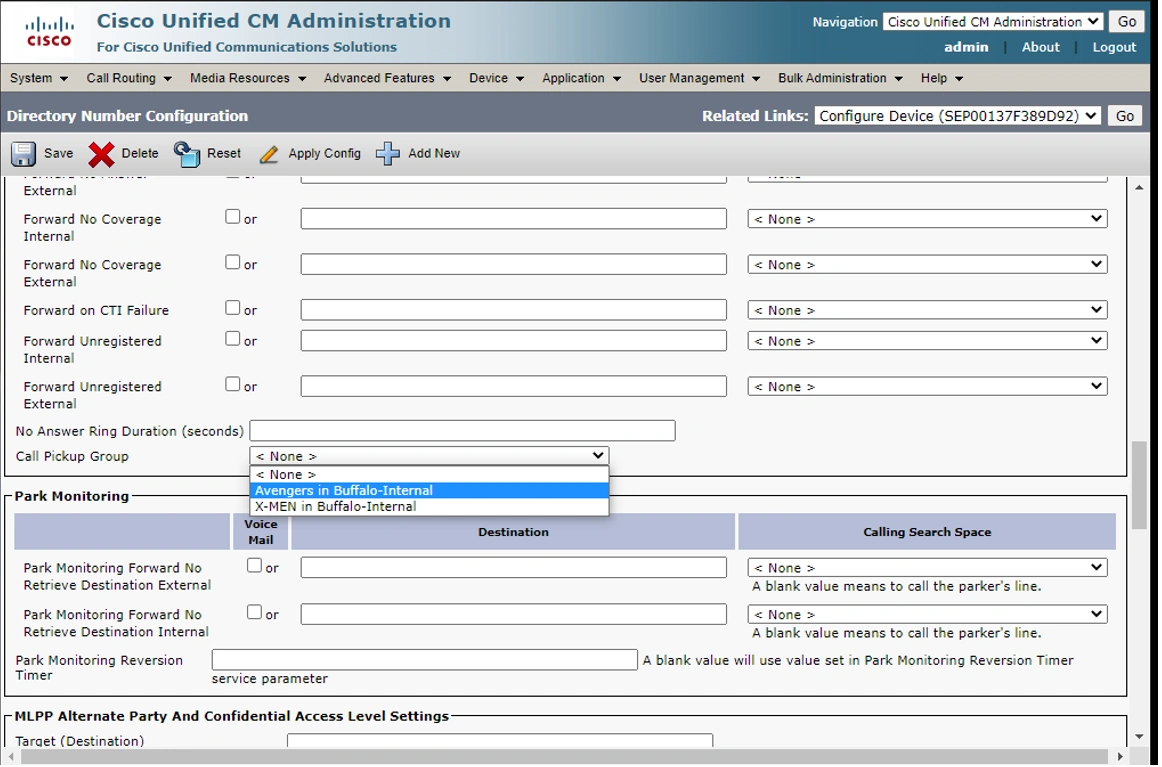Click the No Answer Ring Duration field
The height and width of the screenshot is (767, 1162).
point(462,431)
